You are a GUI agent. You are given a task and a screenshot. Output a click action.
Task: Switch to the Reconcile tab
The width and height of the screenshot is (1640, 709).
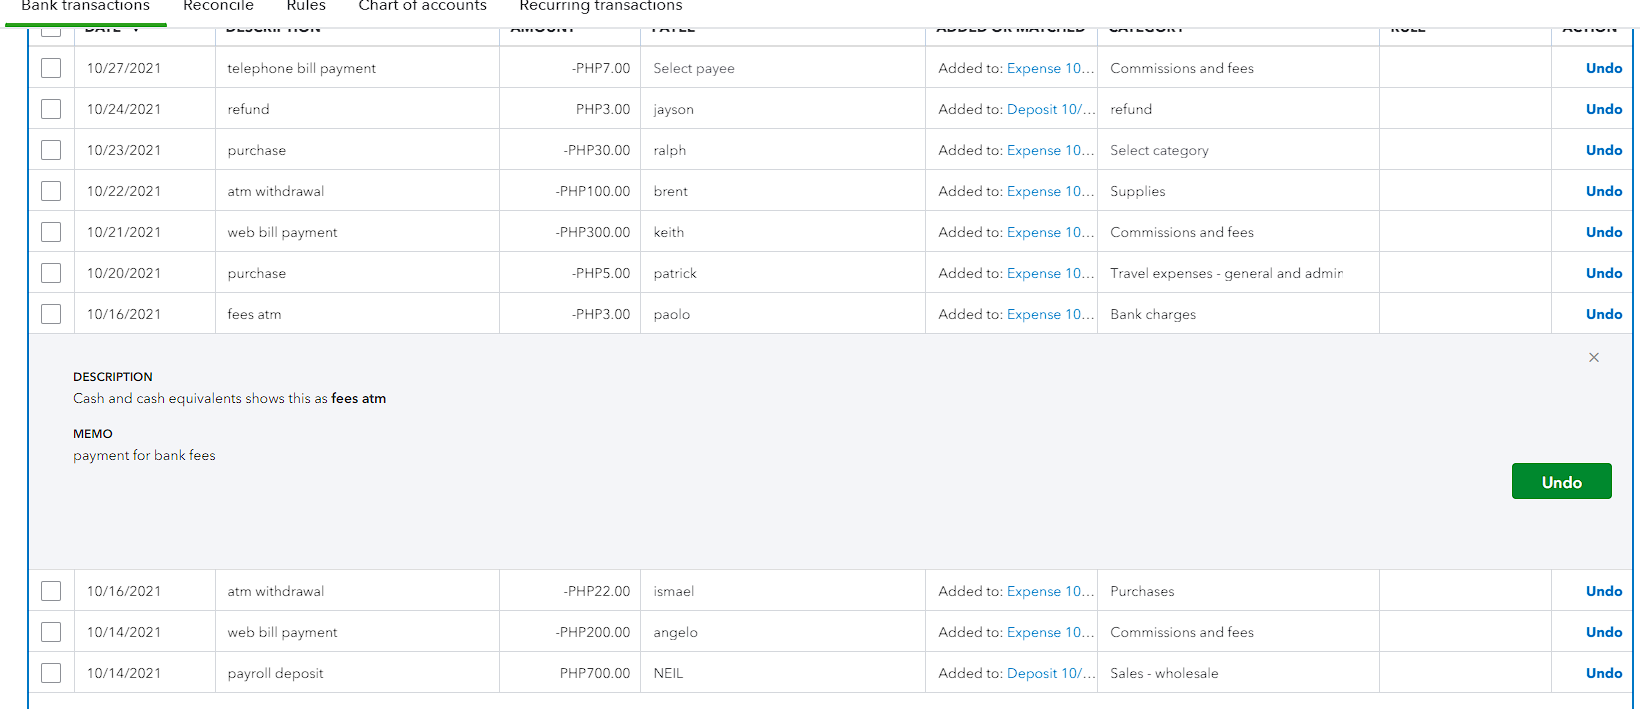218,7
